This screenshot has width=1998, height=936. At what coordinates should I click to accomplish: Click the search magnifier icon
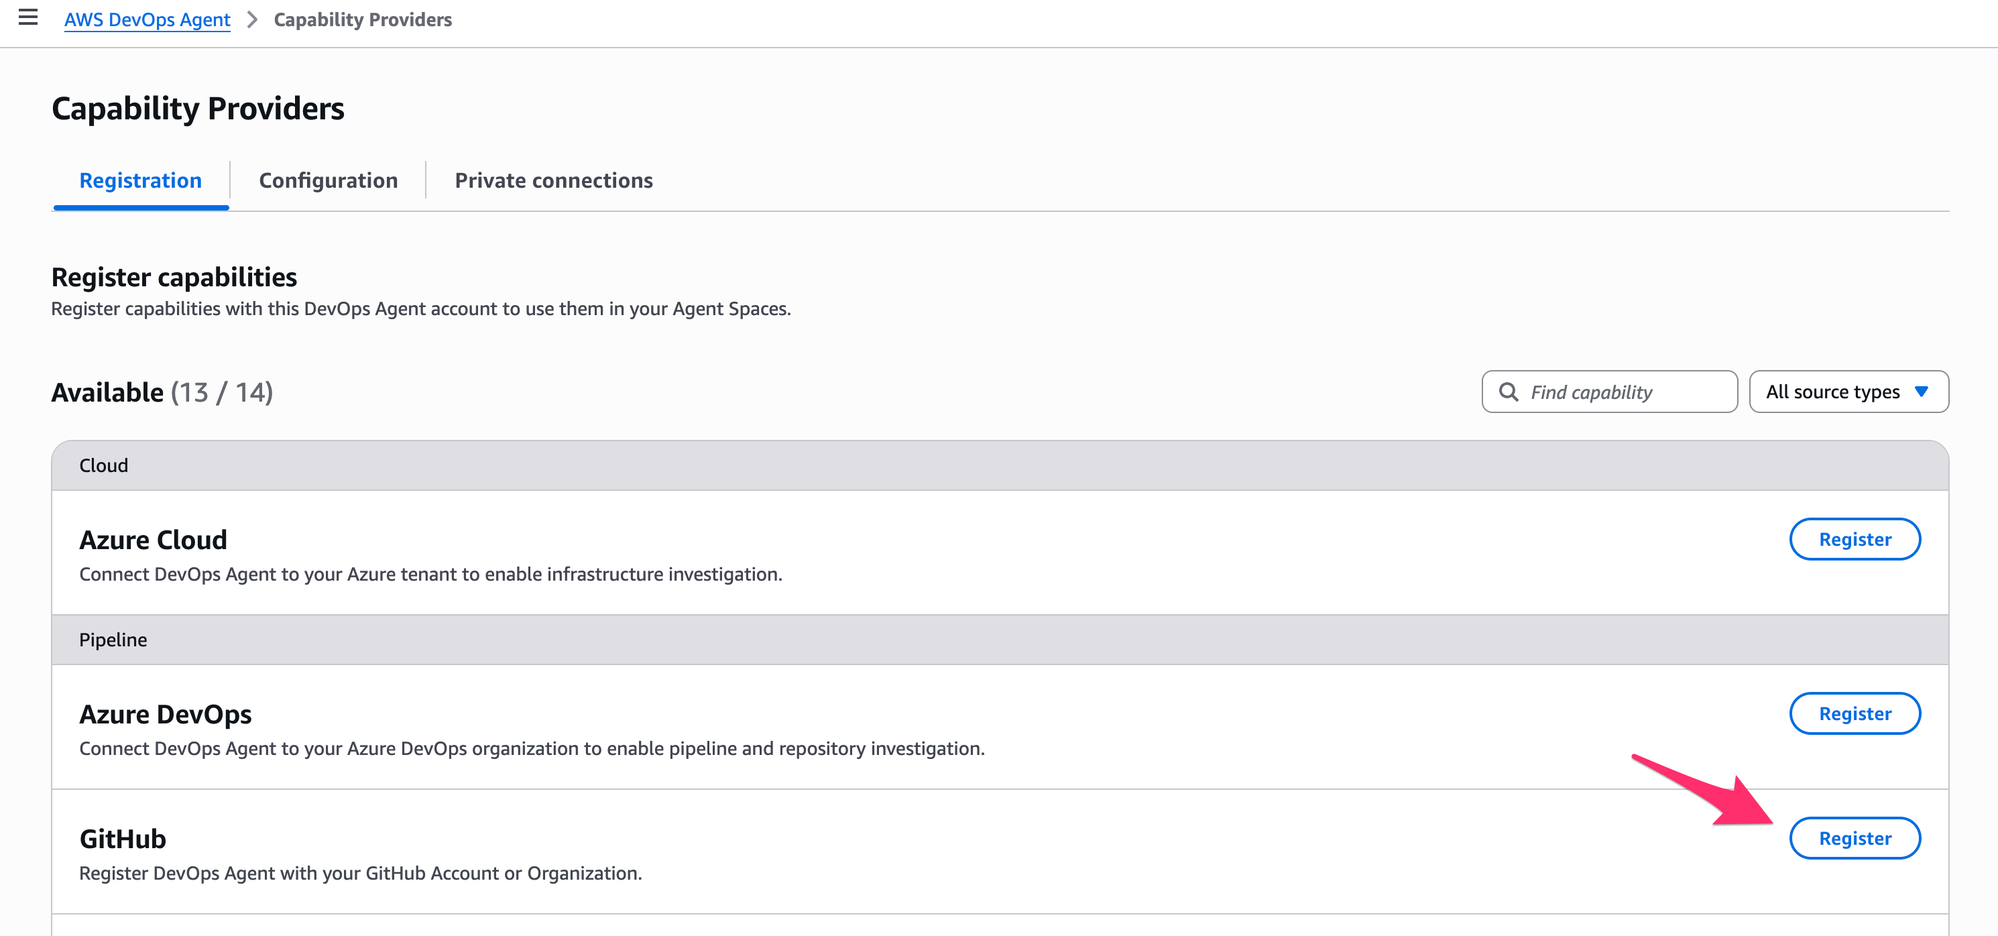(x=1508, y=392)
